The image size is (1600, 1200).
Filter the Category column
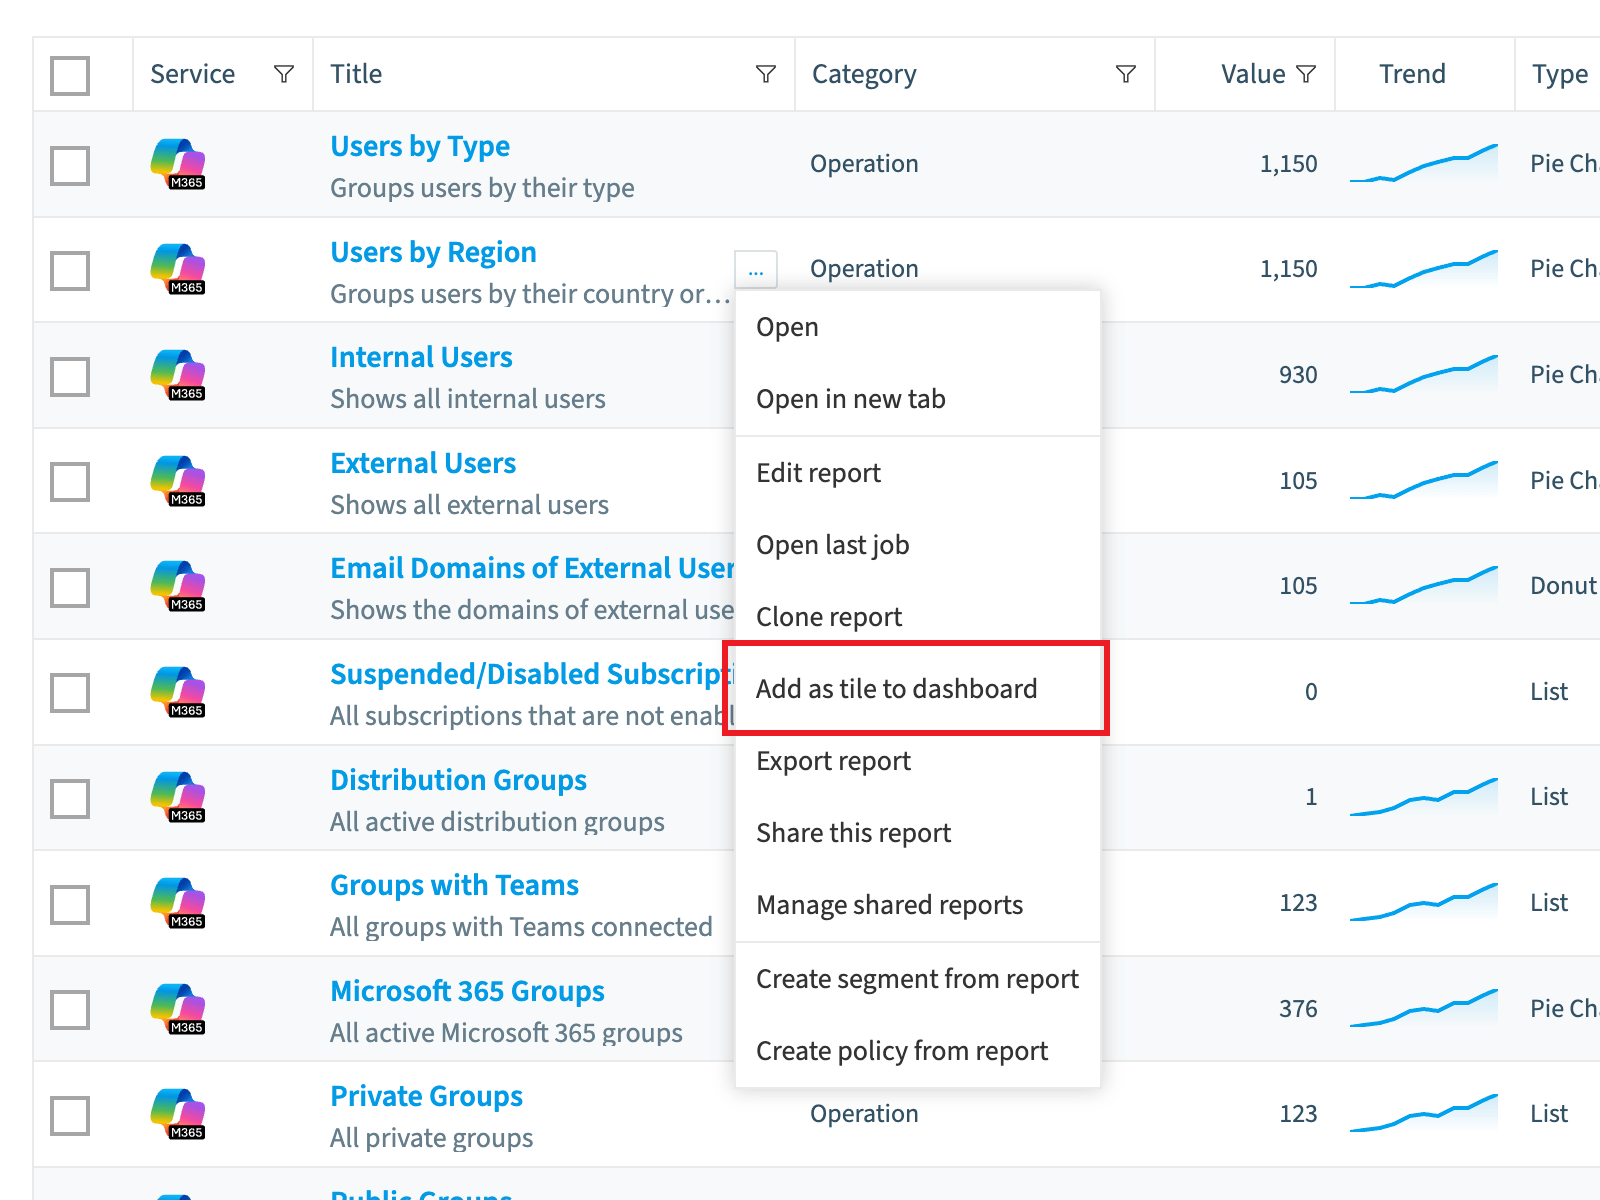click(1126, 74)
